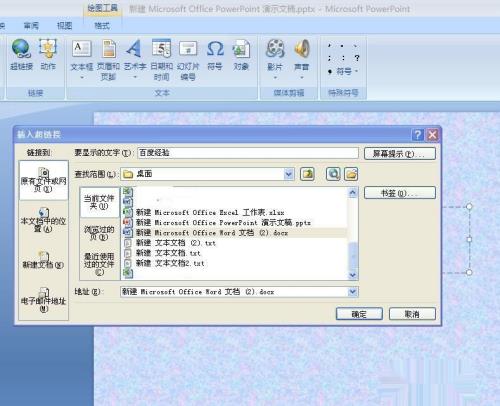The height and width of the screenshot is (406, 500).
Task: Click the file list scroll up arrow
Action: coord(353,192)
